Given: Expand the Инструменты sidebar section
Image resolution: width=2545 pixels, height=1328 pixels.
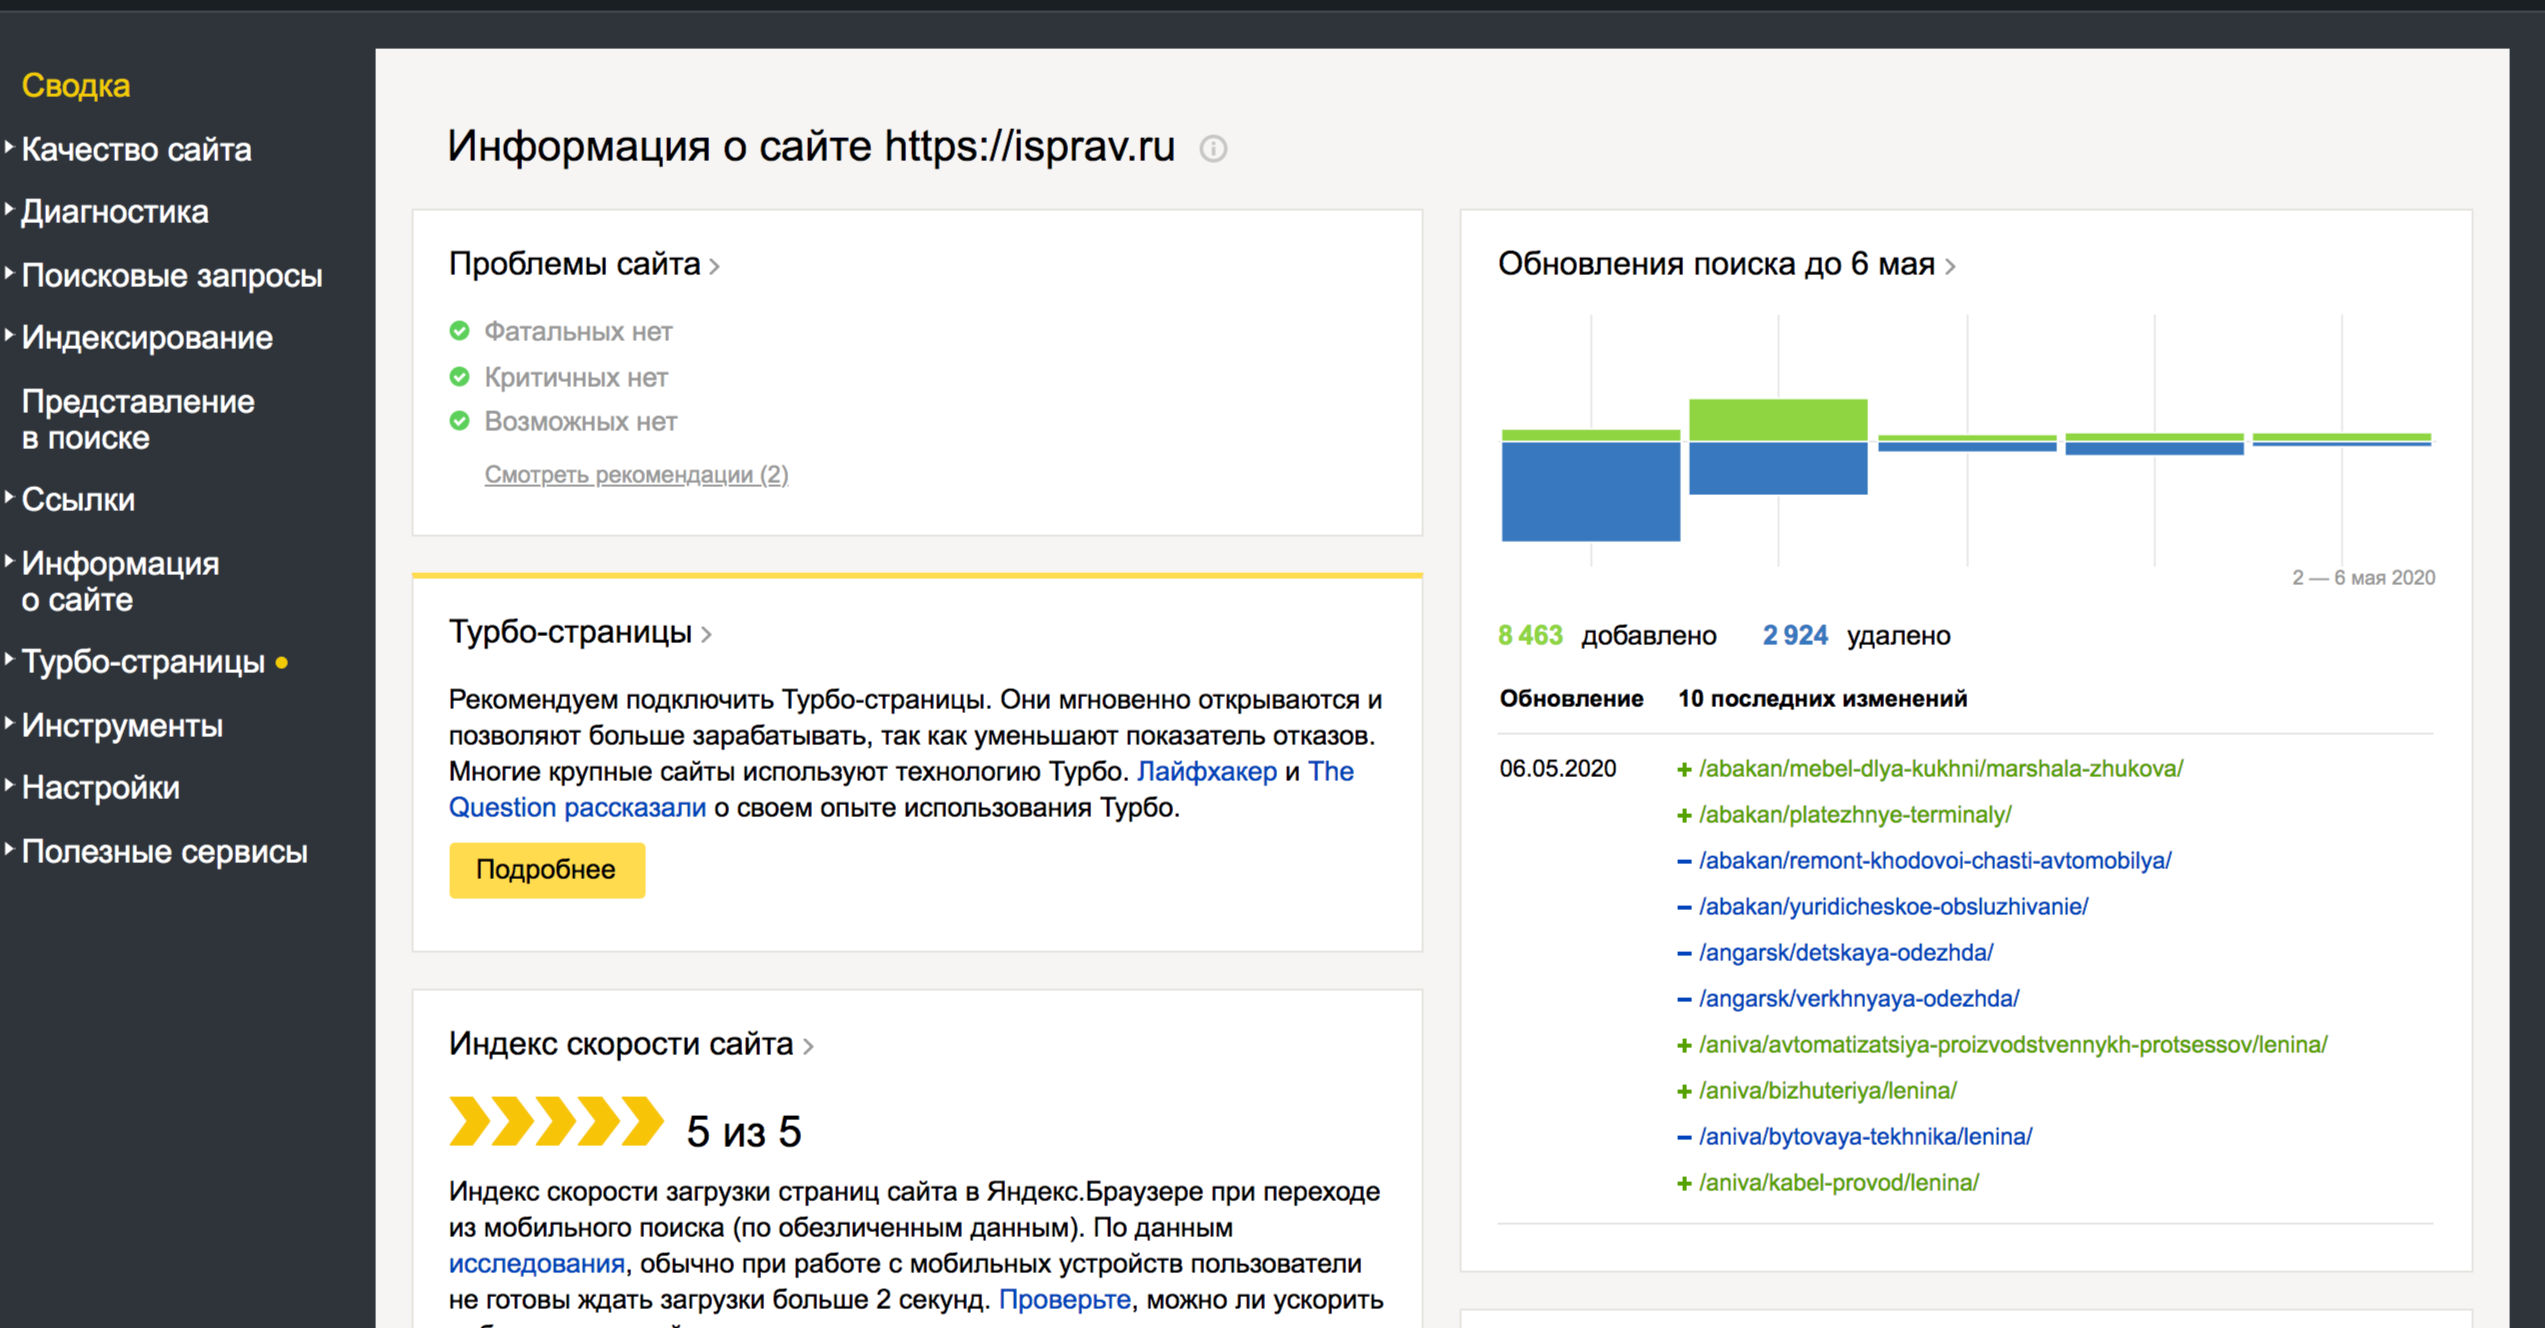Looking at the screenshot, I should point(121,725).
